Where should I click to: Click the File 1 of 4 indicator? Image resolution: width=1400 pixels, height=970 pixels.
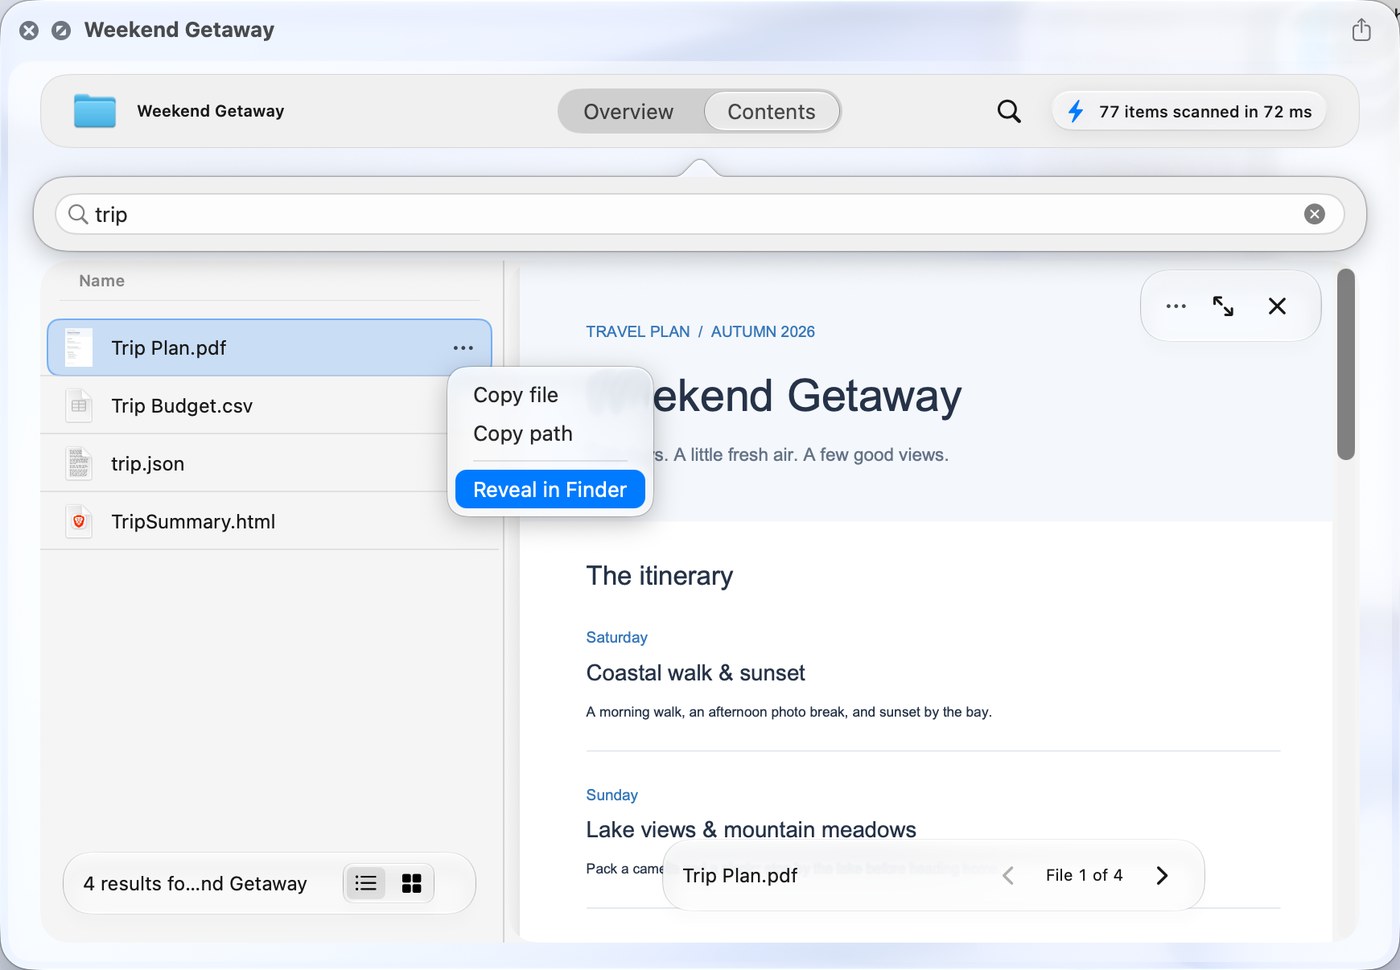1084,876
